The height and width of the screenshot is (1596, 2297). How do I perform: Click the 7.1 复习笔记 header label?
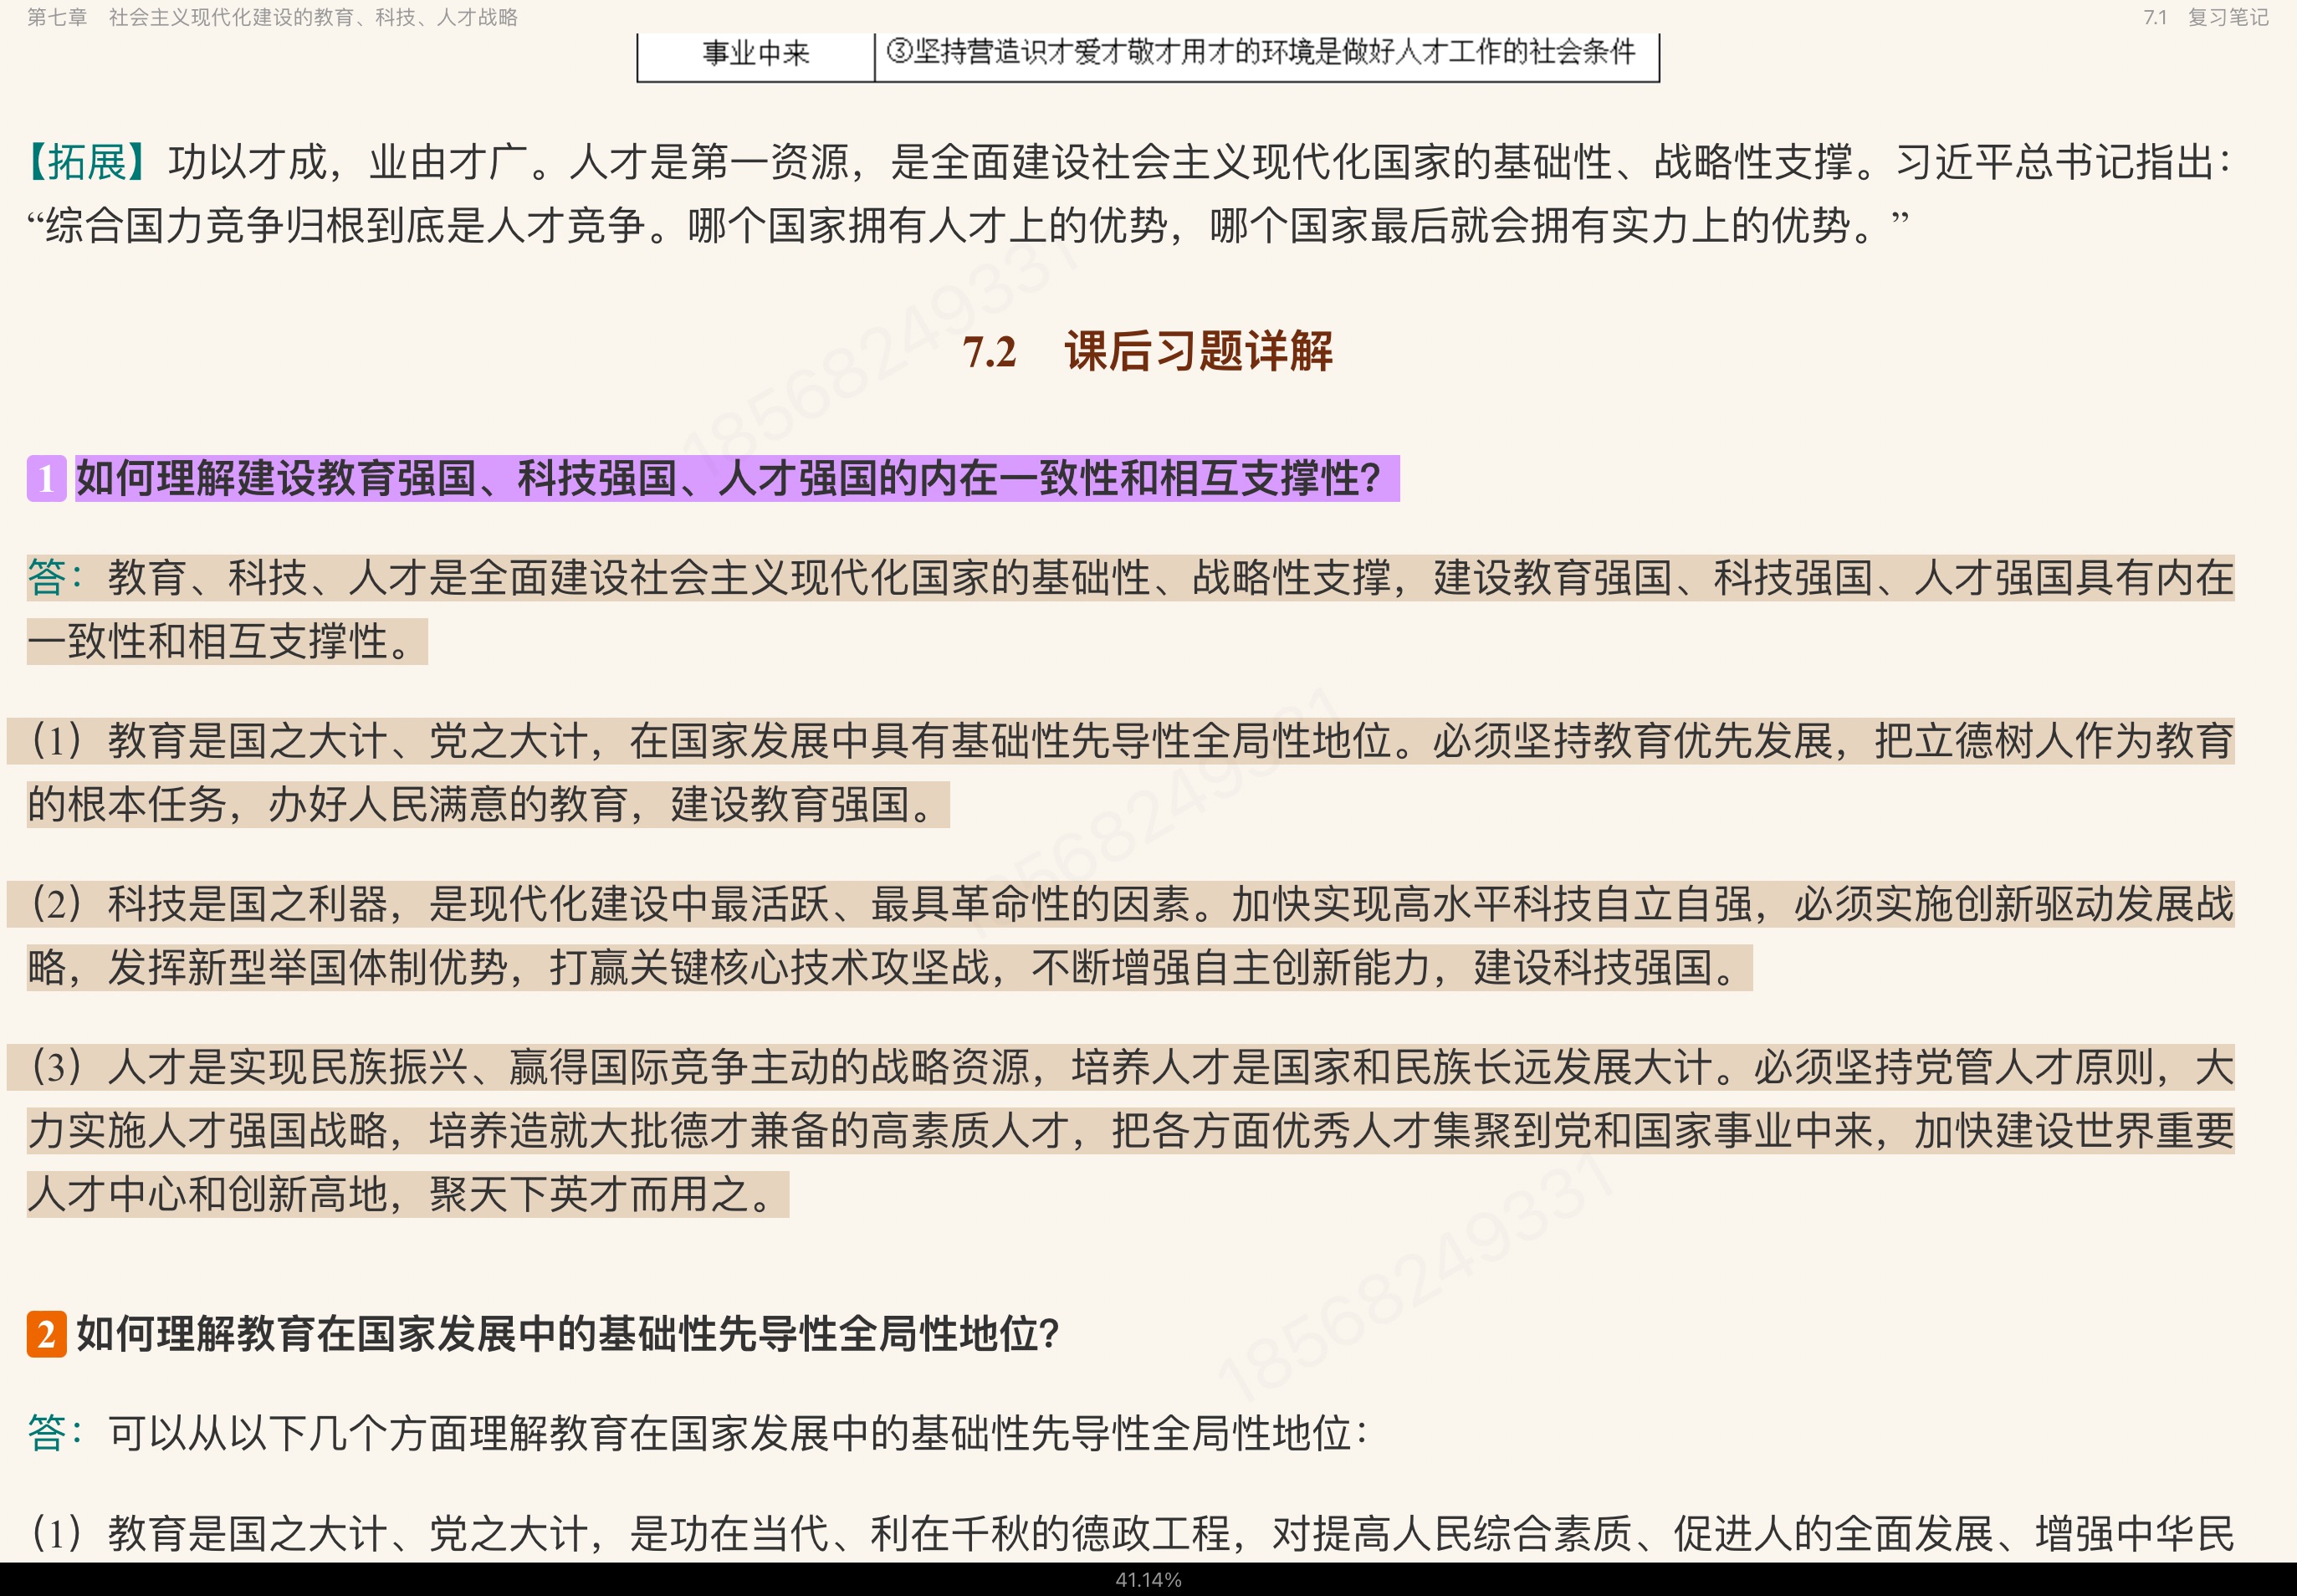[2205, 17]
